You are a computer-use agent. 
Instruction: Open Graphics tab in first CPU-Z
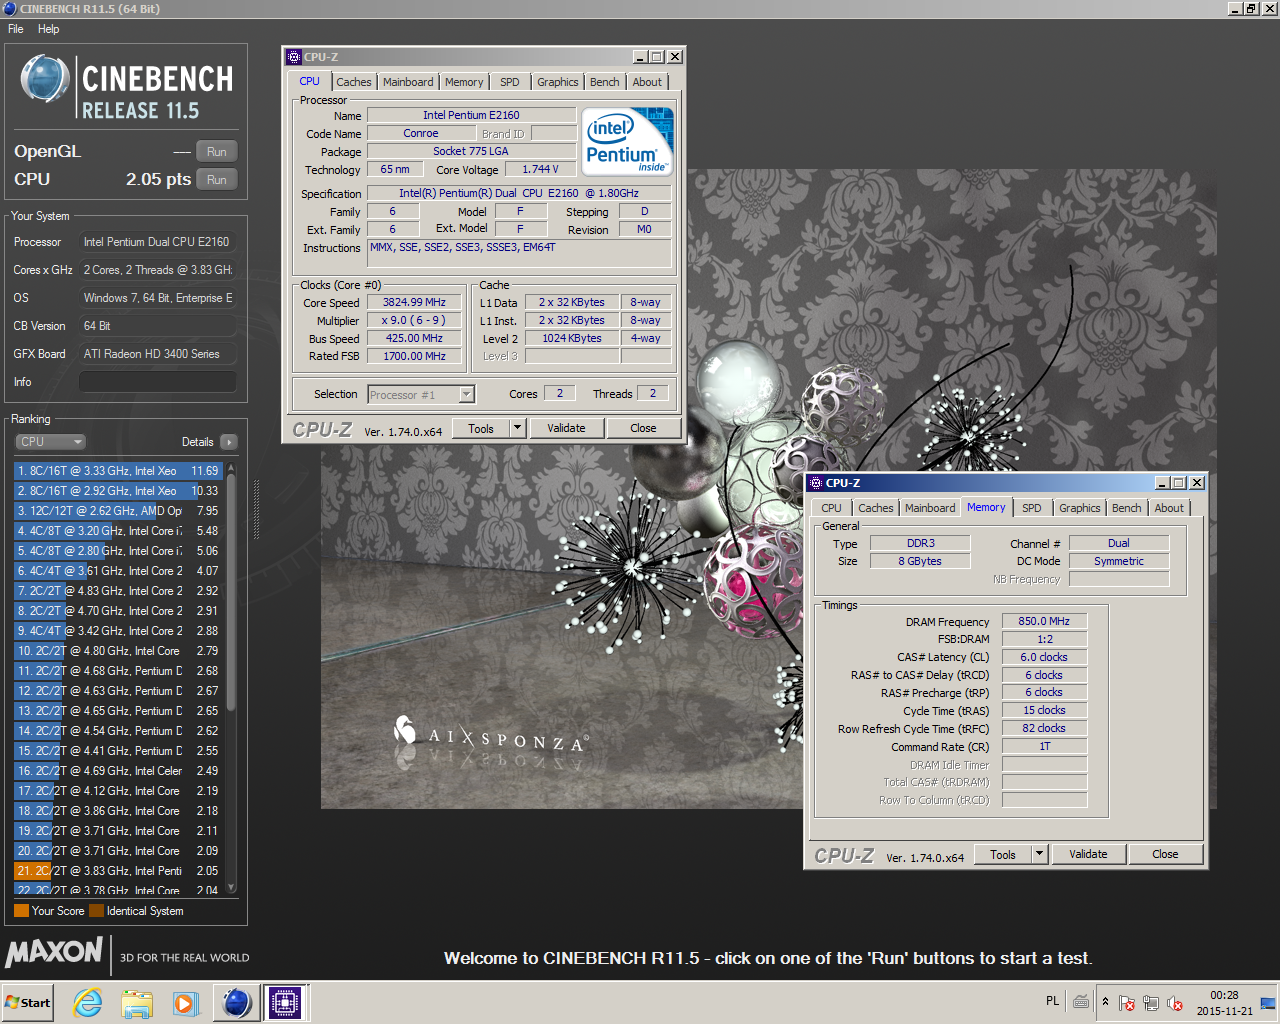[557, 82]
